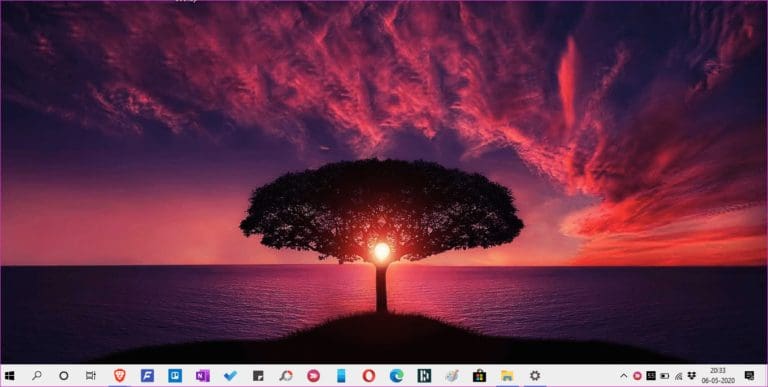Open the blue F app icon

[147, 376]
